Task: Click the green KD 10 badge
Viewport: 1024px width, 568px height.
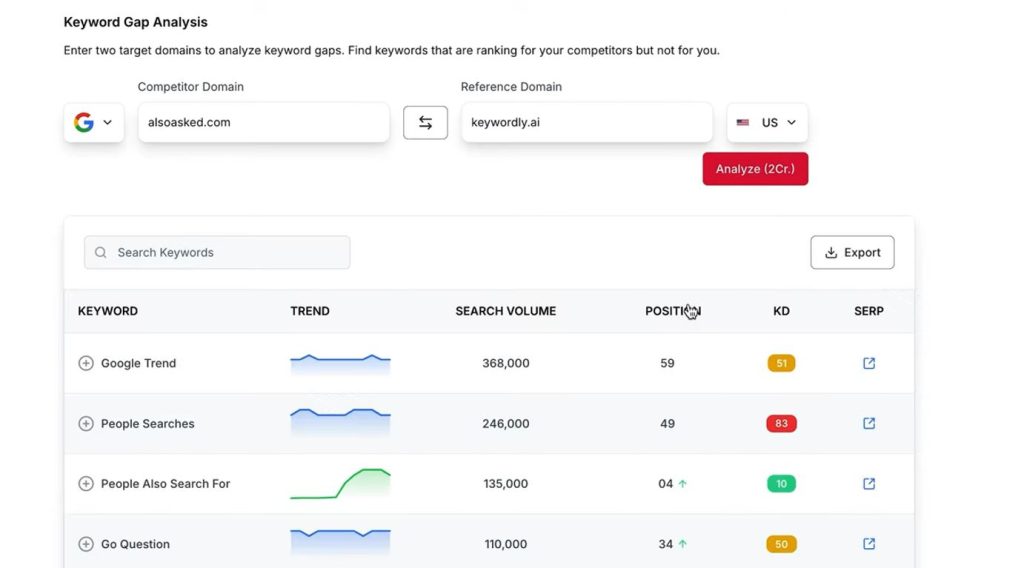Action: [x=781, y=484]
